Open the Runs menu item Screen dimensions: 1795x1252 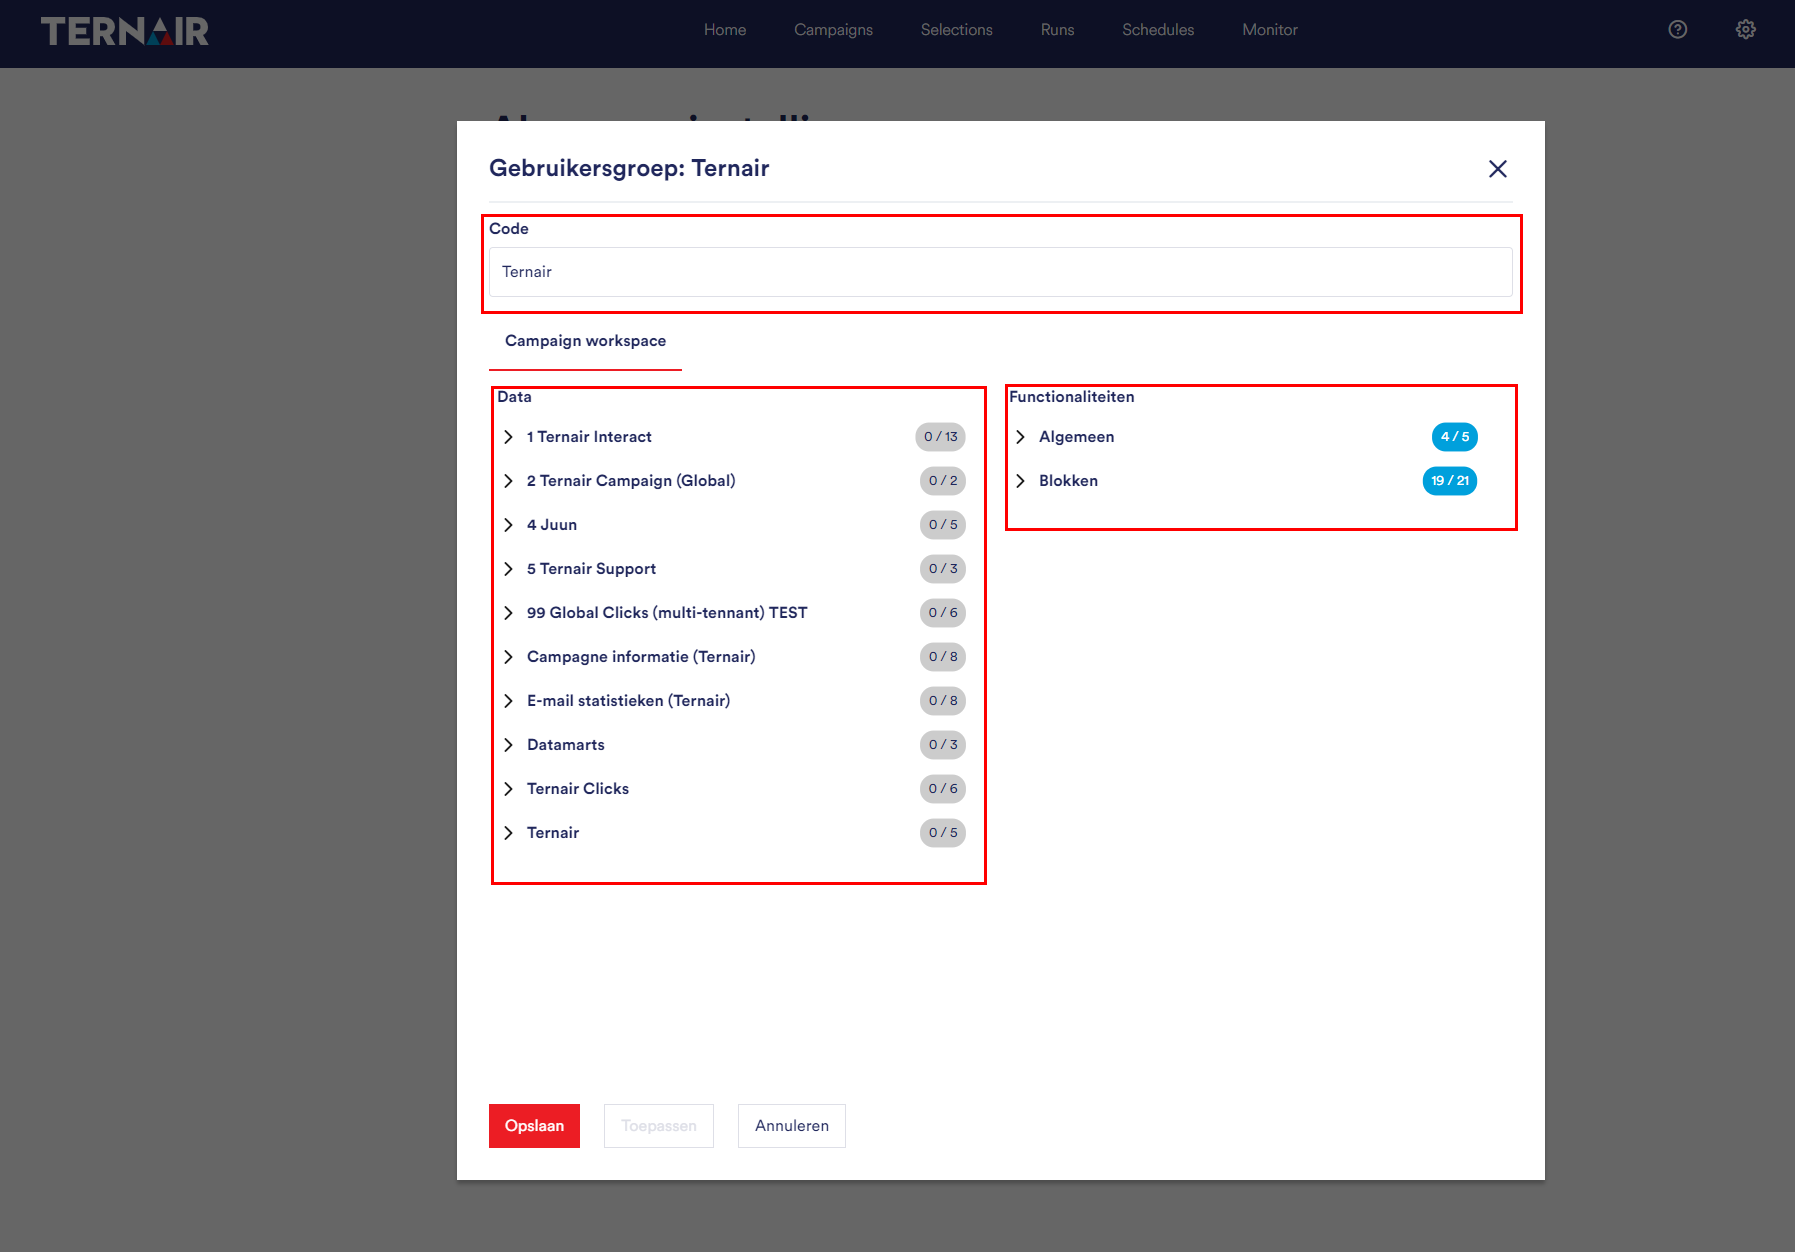(1057, 30)
